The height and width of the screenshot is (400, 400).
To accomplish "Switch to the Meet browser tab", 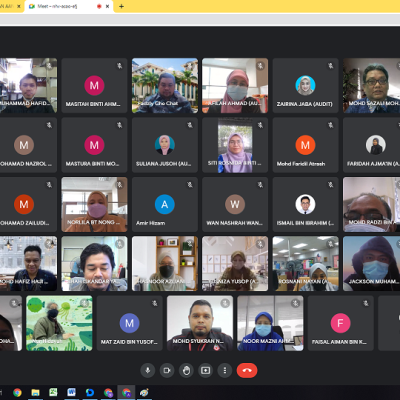I will tap(69, 6).
